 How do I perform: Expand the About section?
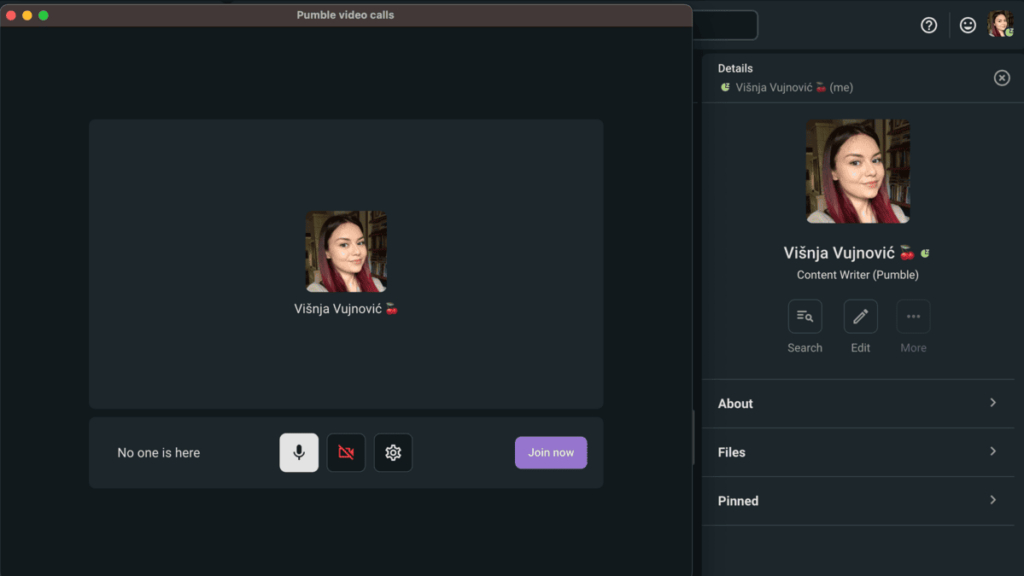[x=857, y=404]
